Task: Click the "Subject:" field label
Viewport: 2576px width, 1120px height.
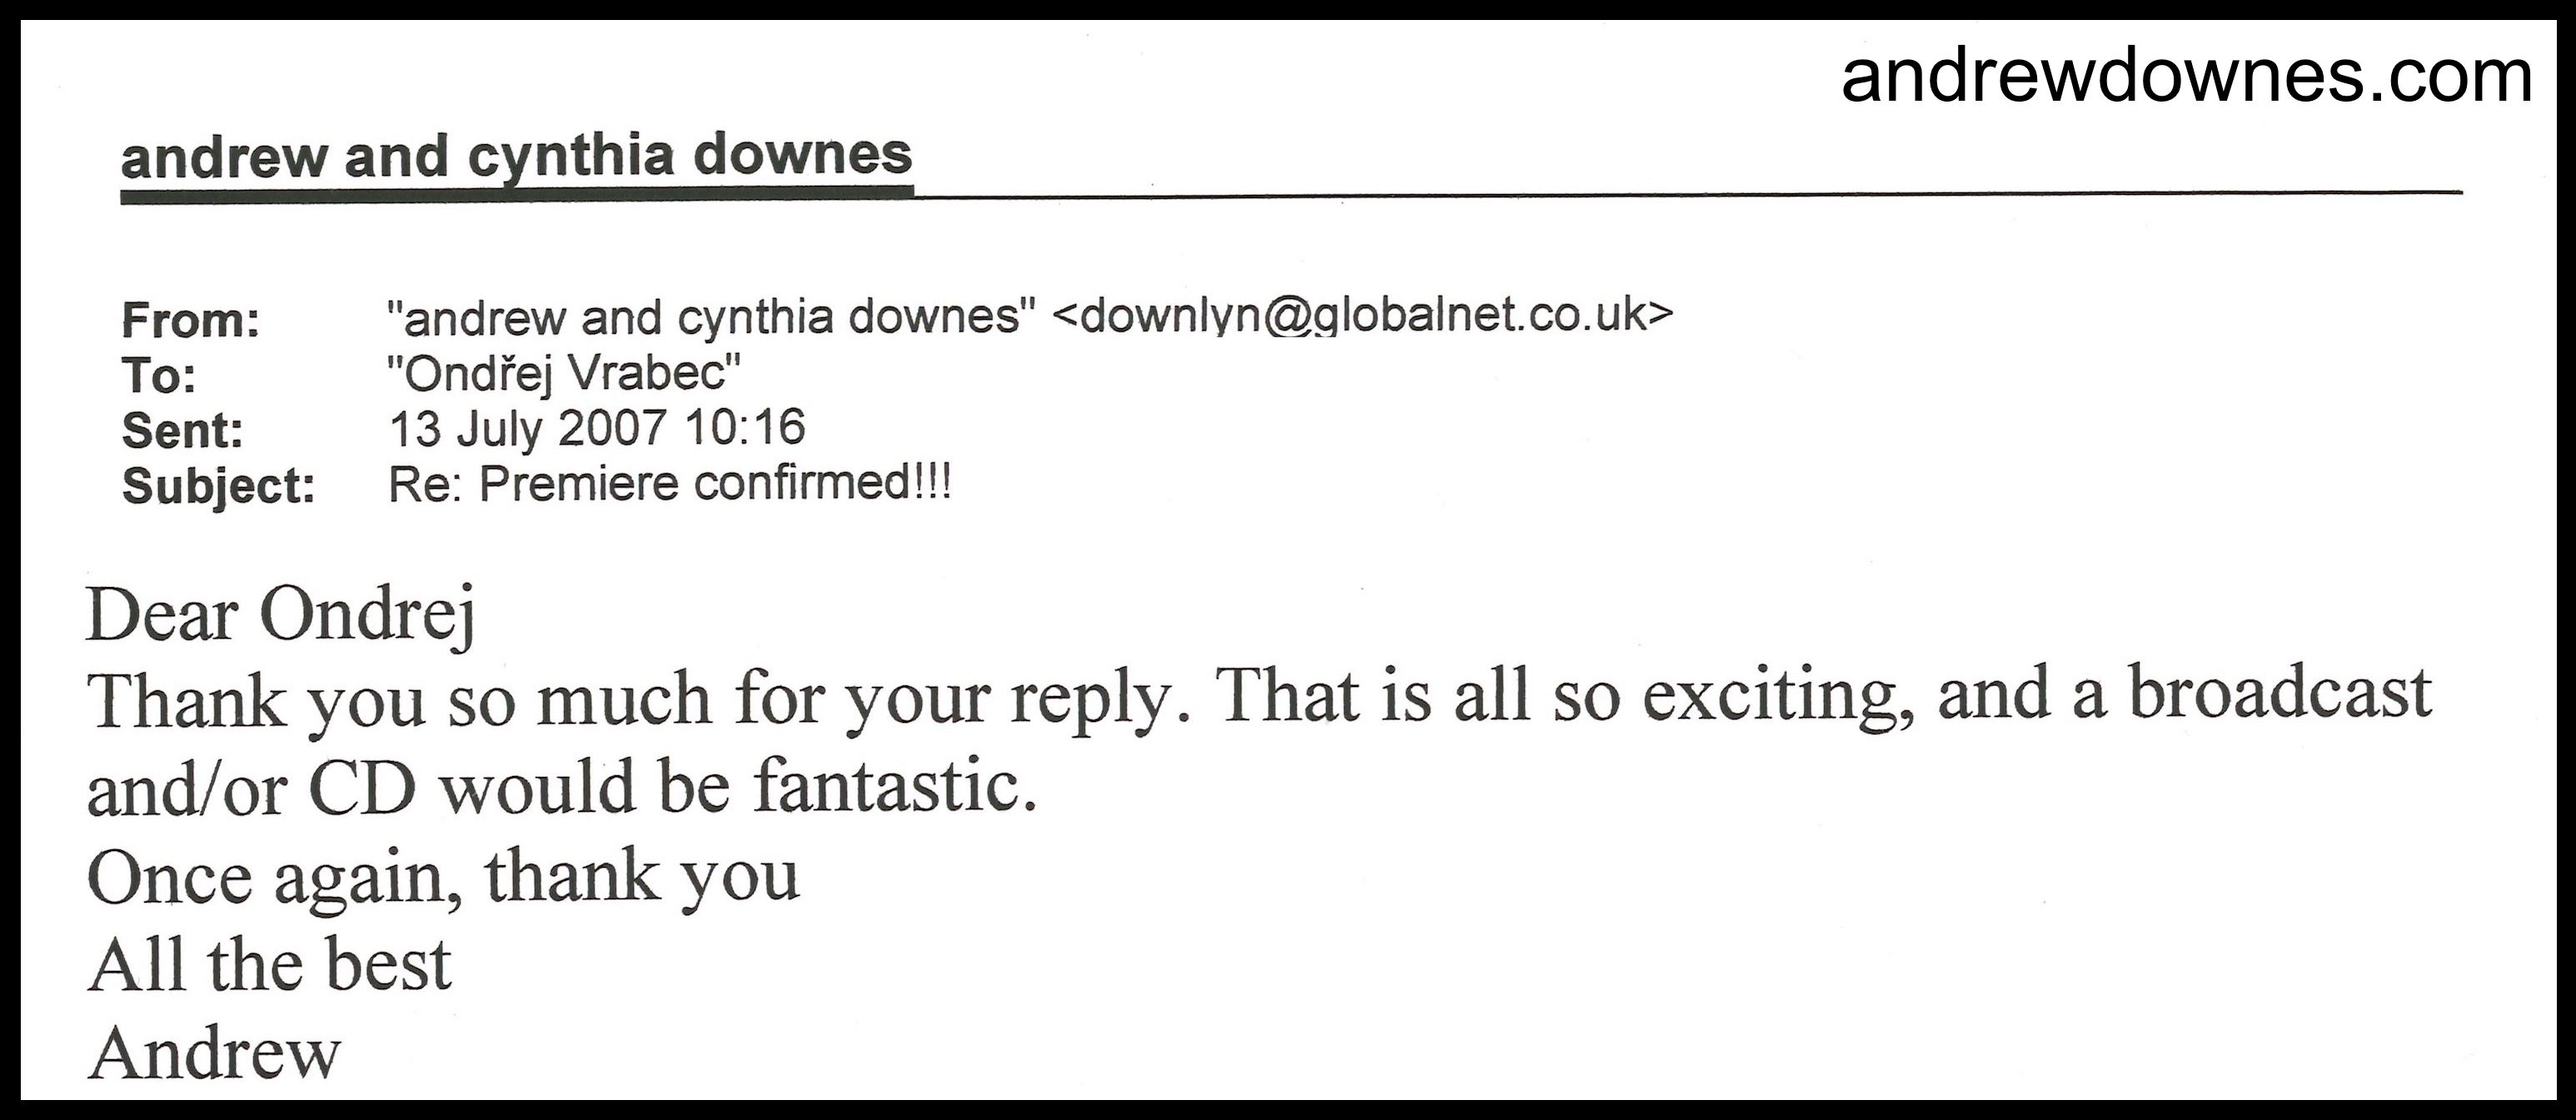Action: click(218, 486)
